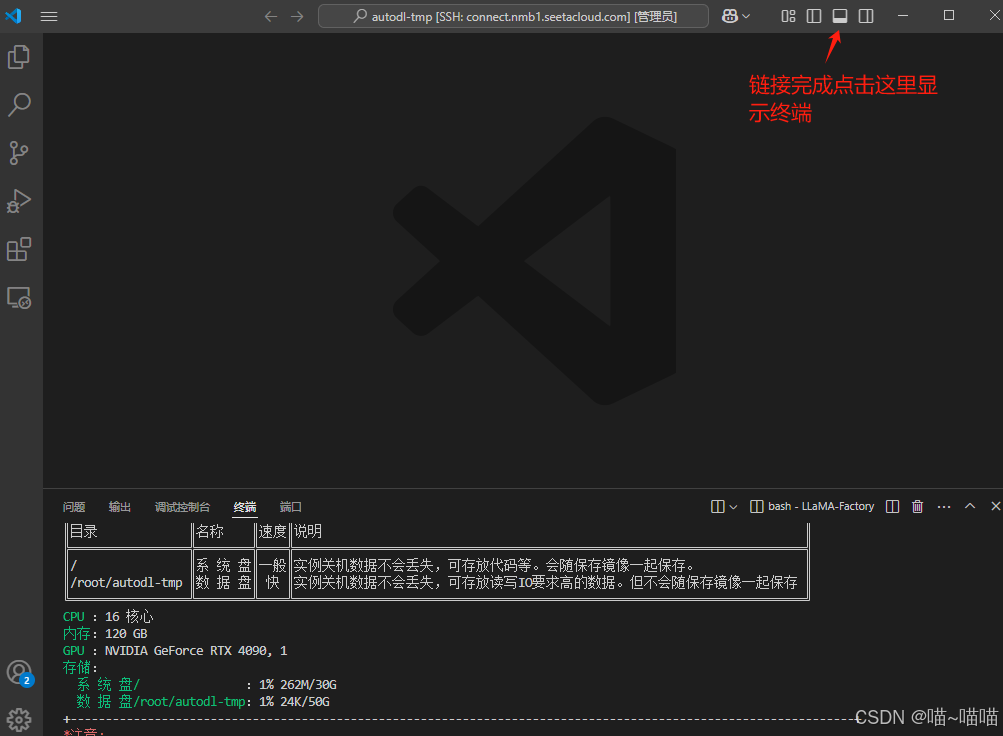The height and width of the screenshot is (736, 1003).
Task: Open a new terminal with launch profile button
Action: pos(718,506)
